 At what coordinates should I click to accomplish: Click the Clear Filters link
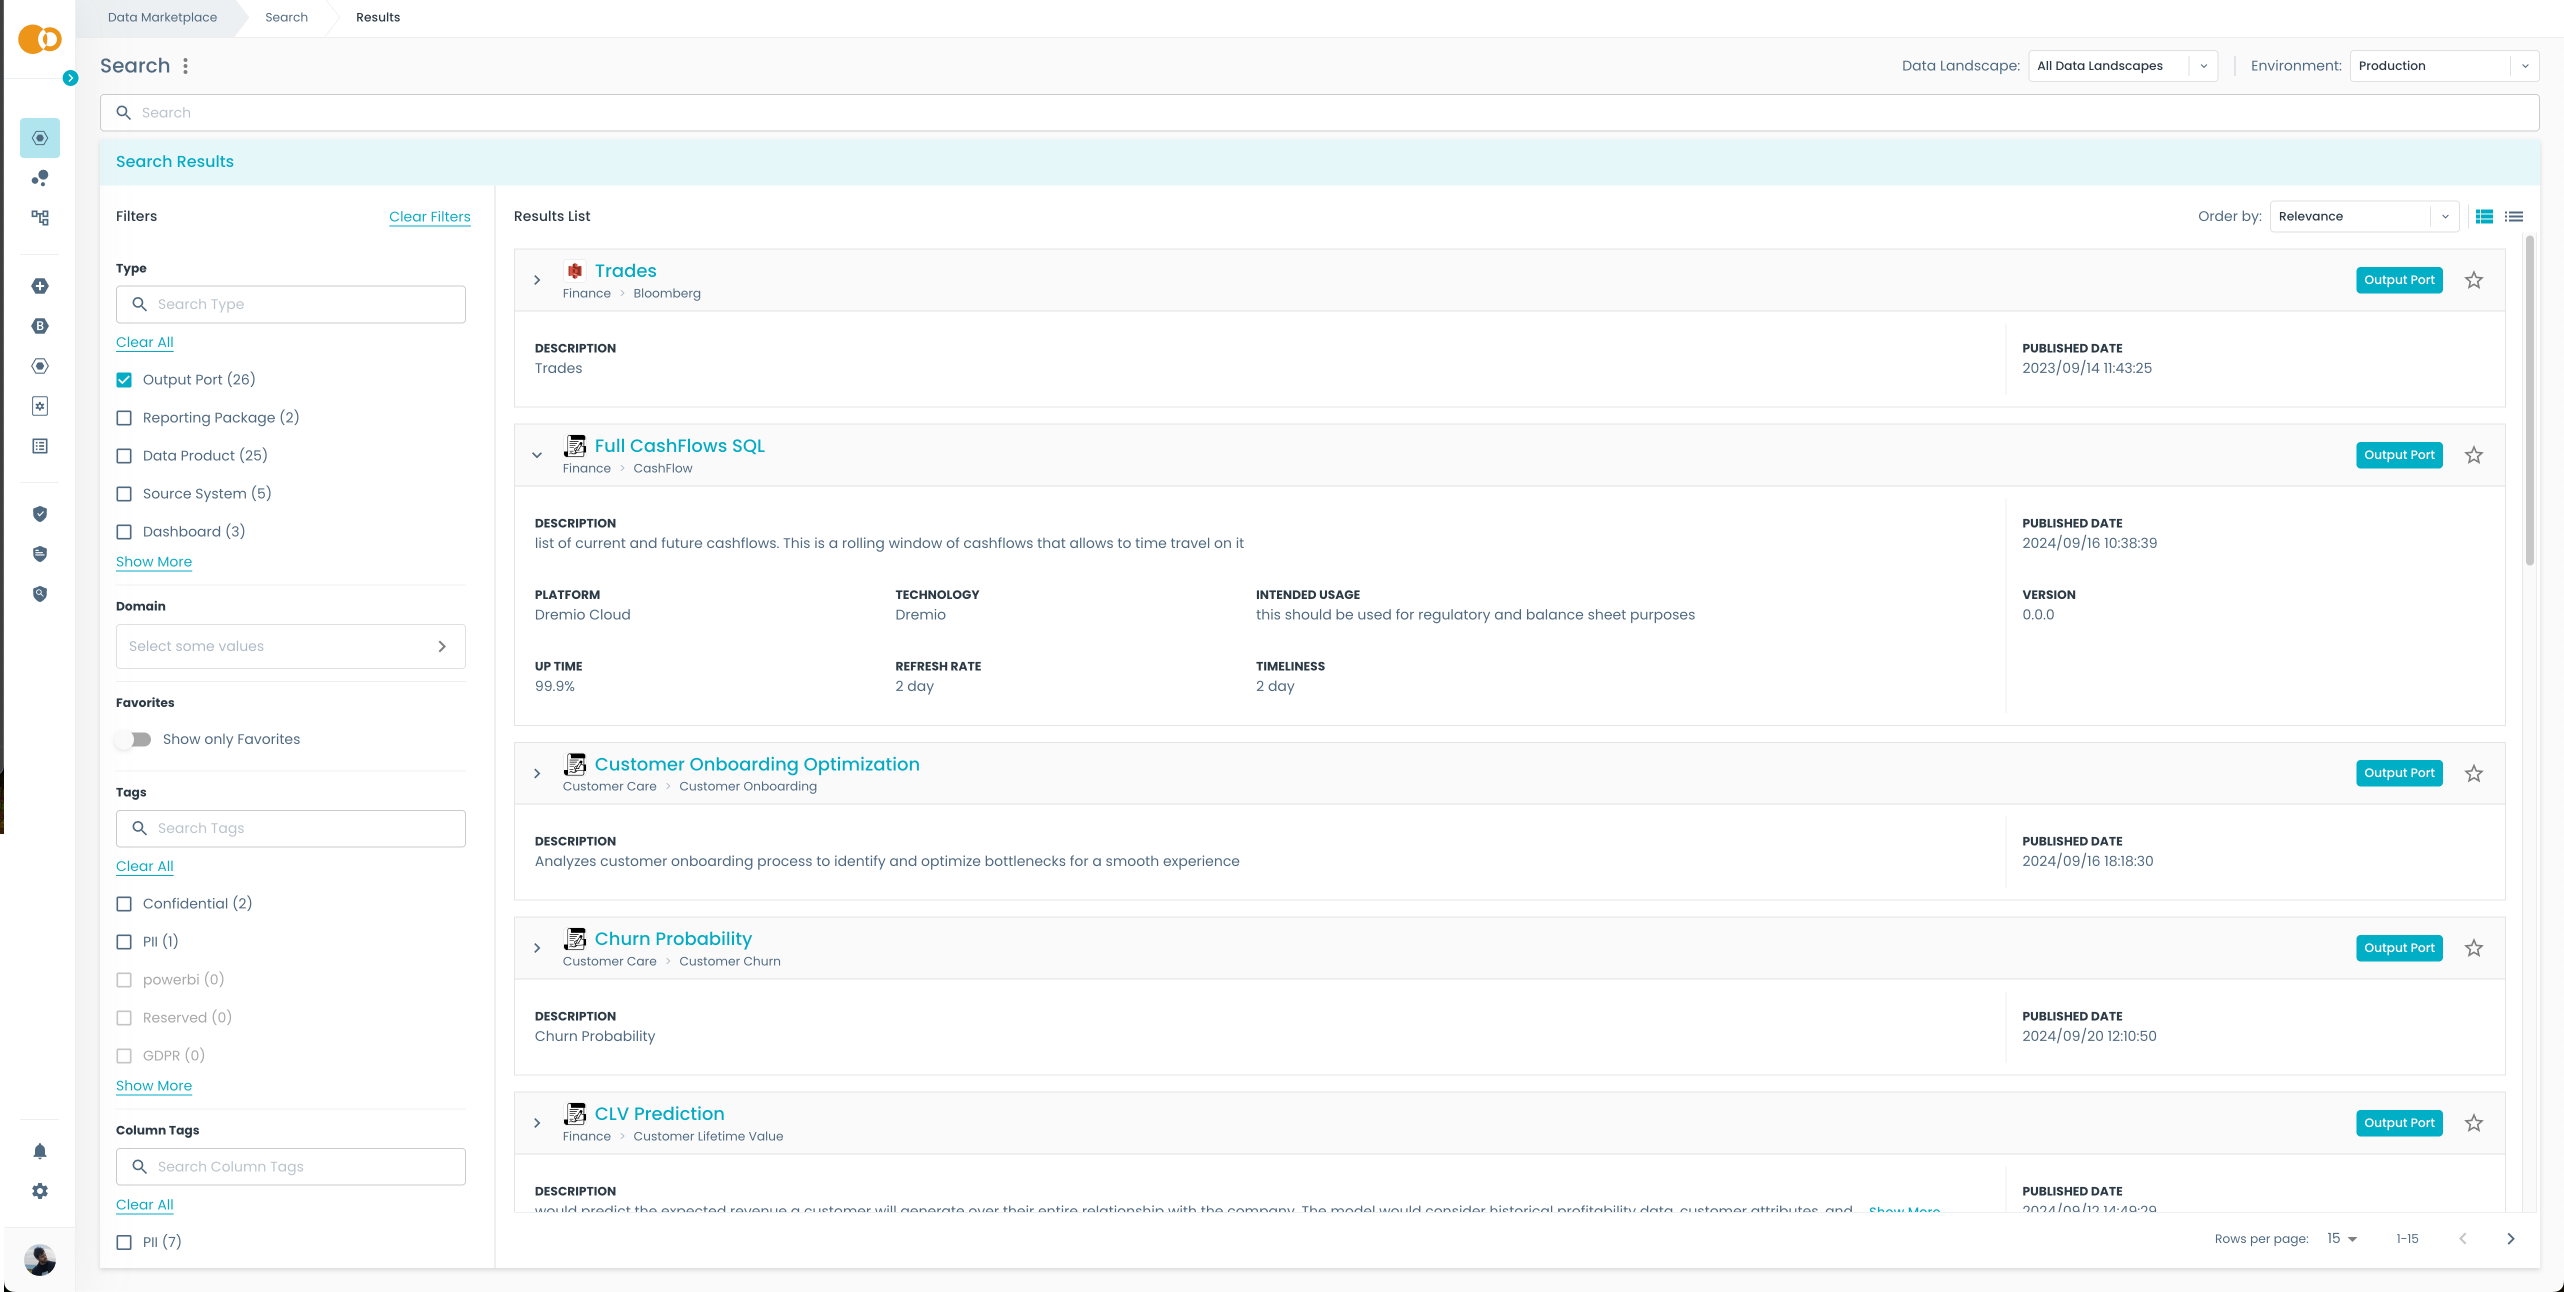pos(429,216)
